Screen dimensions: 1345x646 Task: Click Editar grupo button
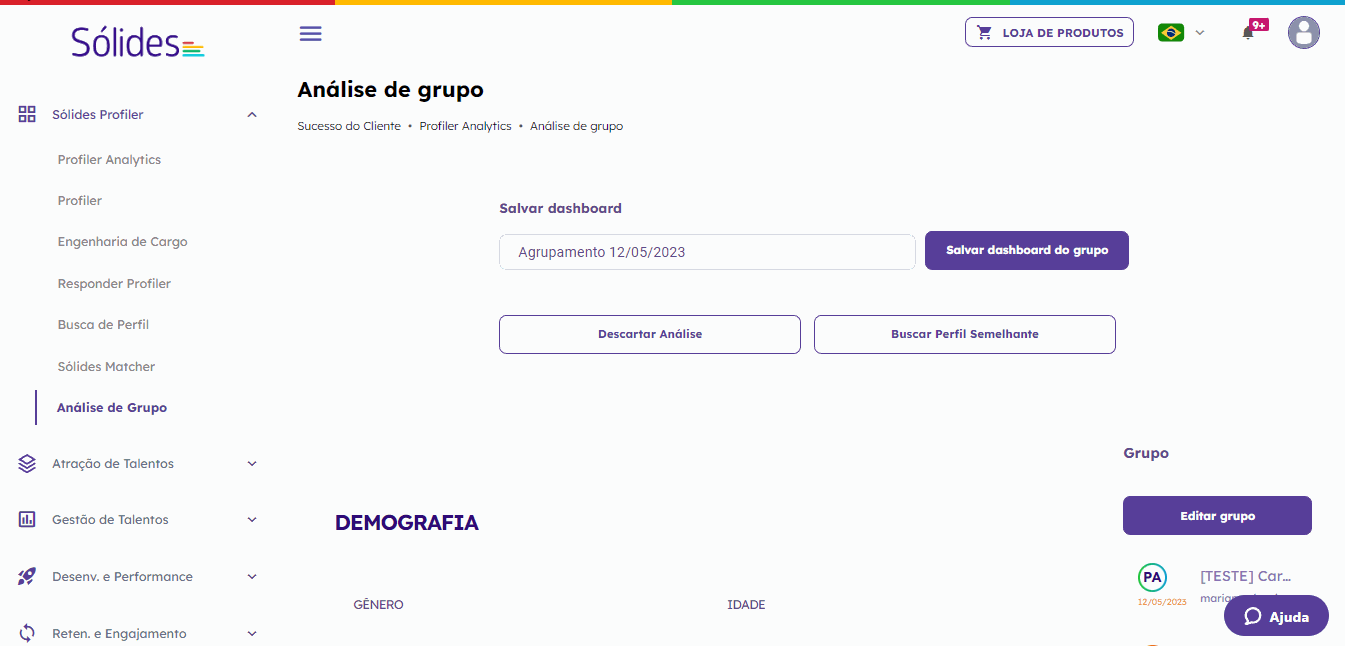(1217, 516)
